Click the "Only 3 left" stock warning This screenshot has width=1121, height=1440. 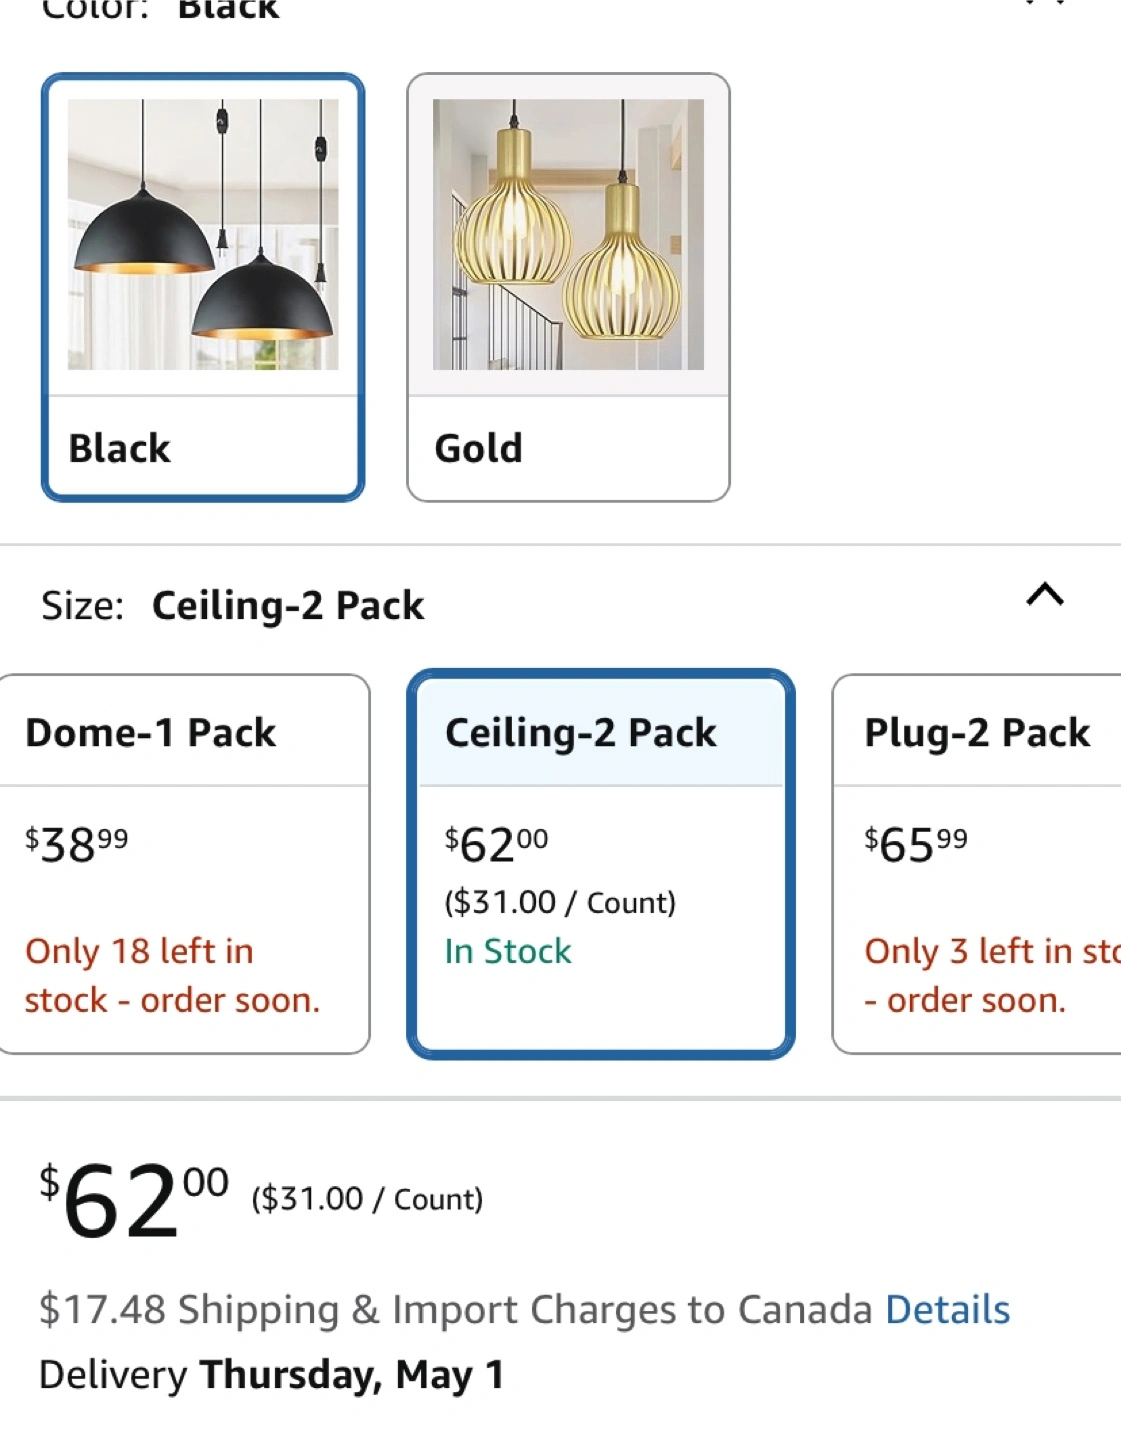(x=990, y=975)
